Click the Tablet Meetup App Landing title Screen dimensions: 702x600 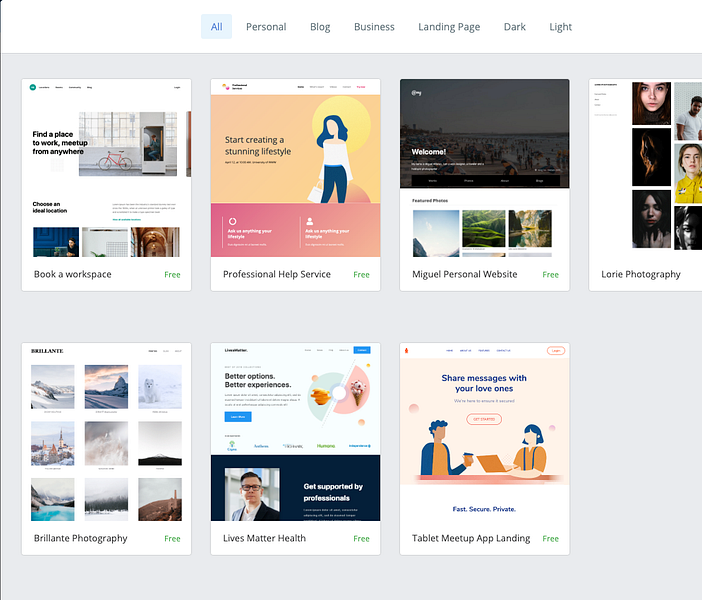point(471,538)
